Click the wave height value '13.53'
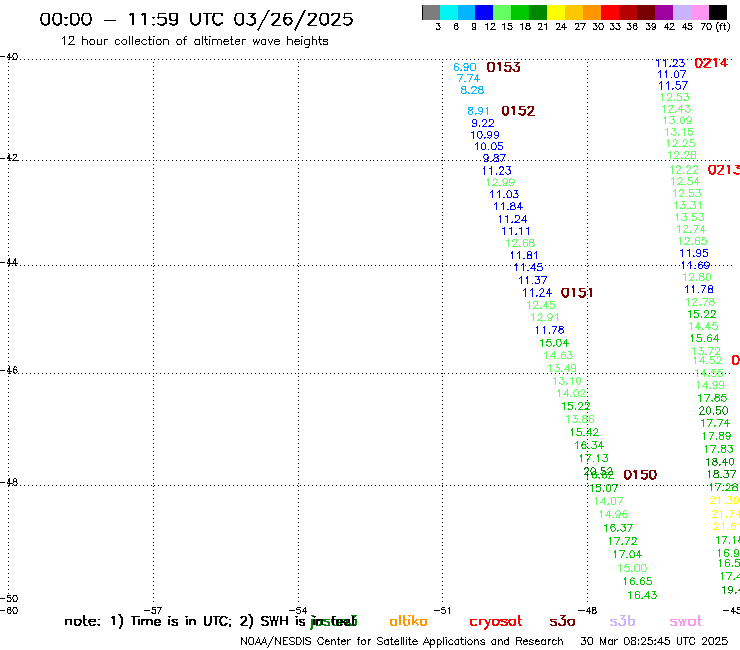Image resolution: width=740 pixels, height=650 pixels. (x=690, y=218)
